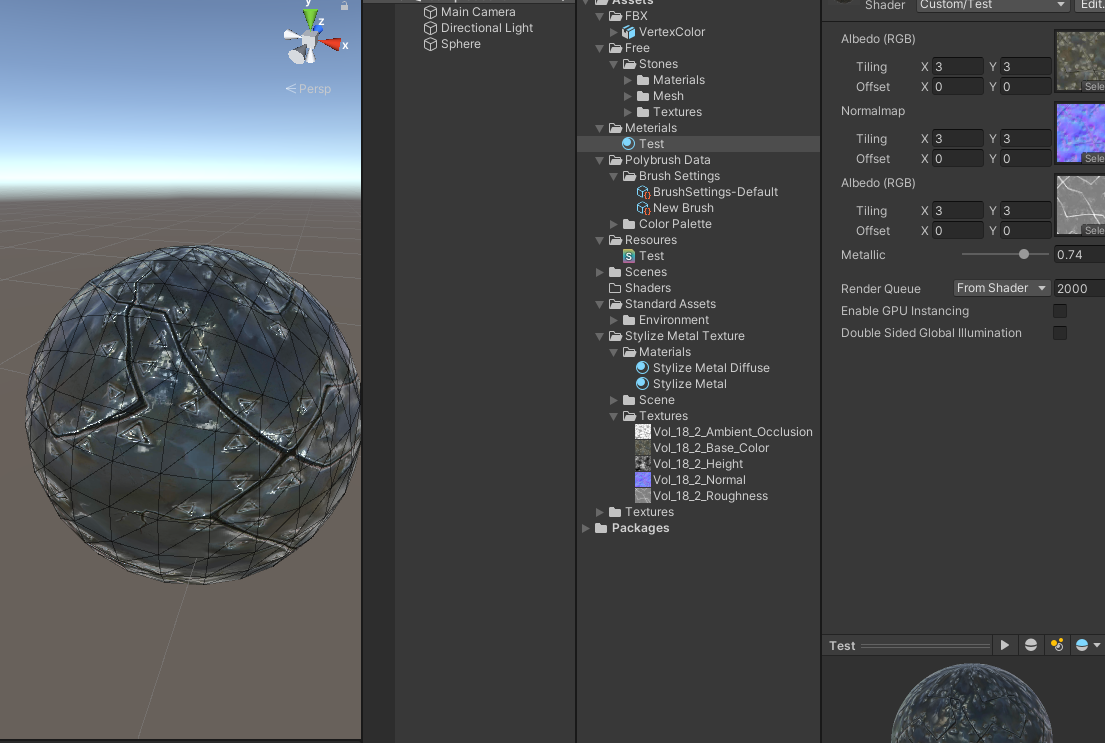The image size is (1105, 743).
Task: Click the Render Queue value field 2000
Action: click(1079, 288)
